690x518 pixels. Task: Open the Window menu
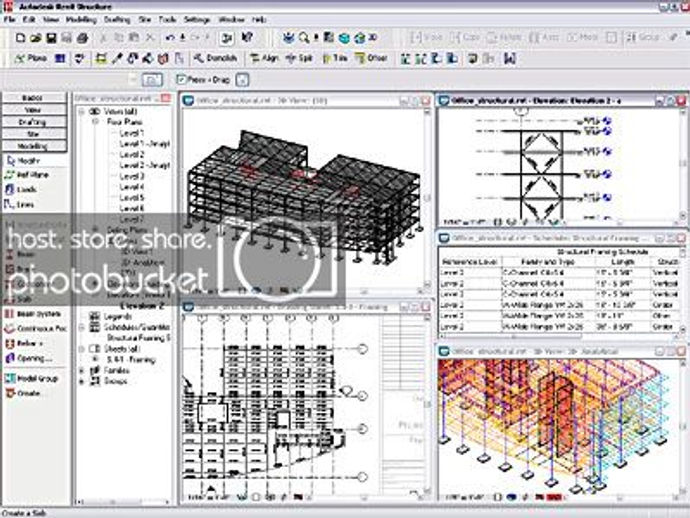[231, 20]
